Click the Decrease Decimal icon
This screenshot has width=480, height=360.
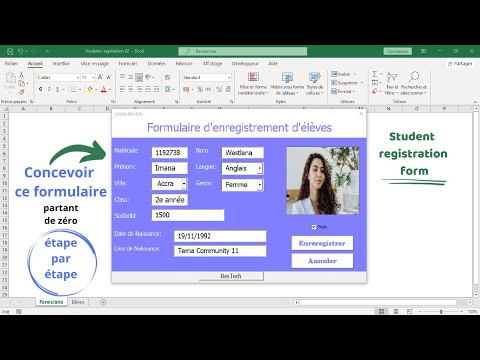pyautogui.click(x=228, y=89)
